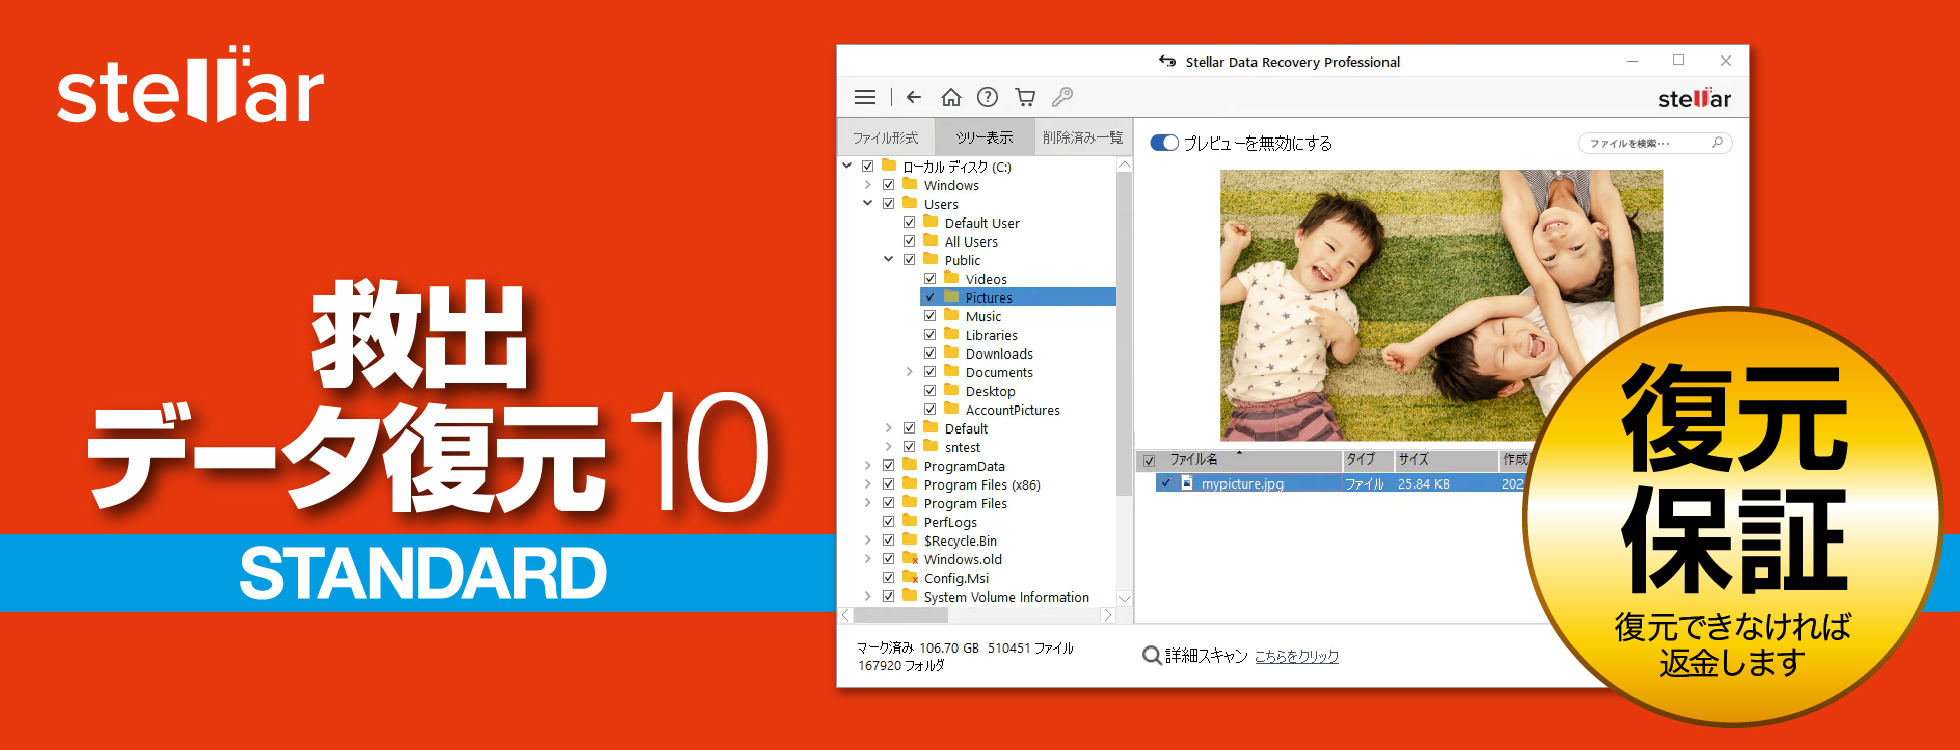Switch to the ツリー表示 tab
This screenshot has width=1960, height=750.
984,137
